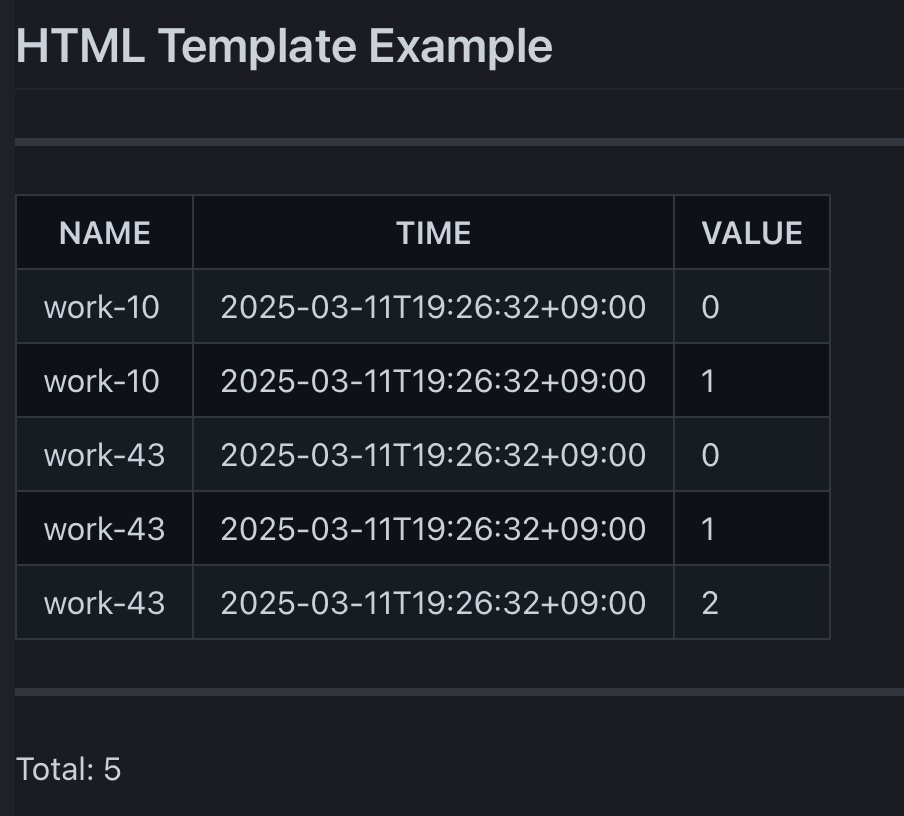Select the timestamp in the second table row
904x816 pixels.
[x=433, y=381]
